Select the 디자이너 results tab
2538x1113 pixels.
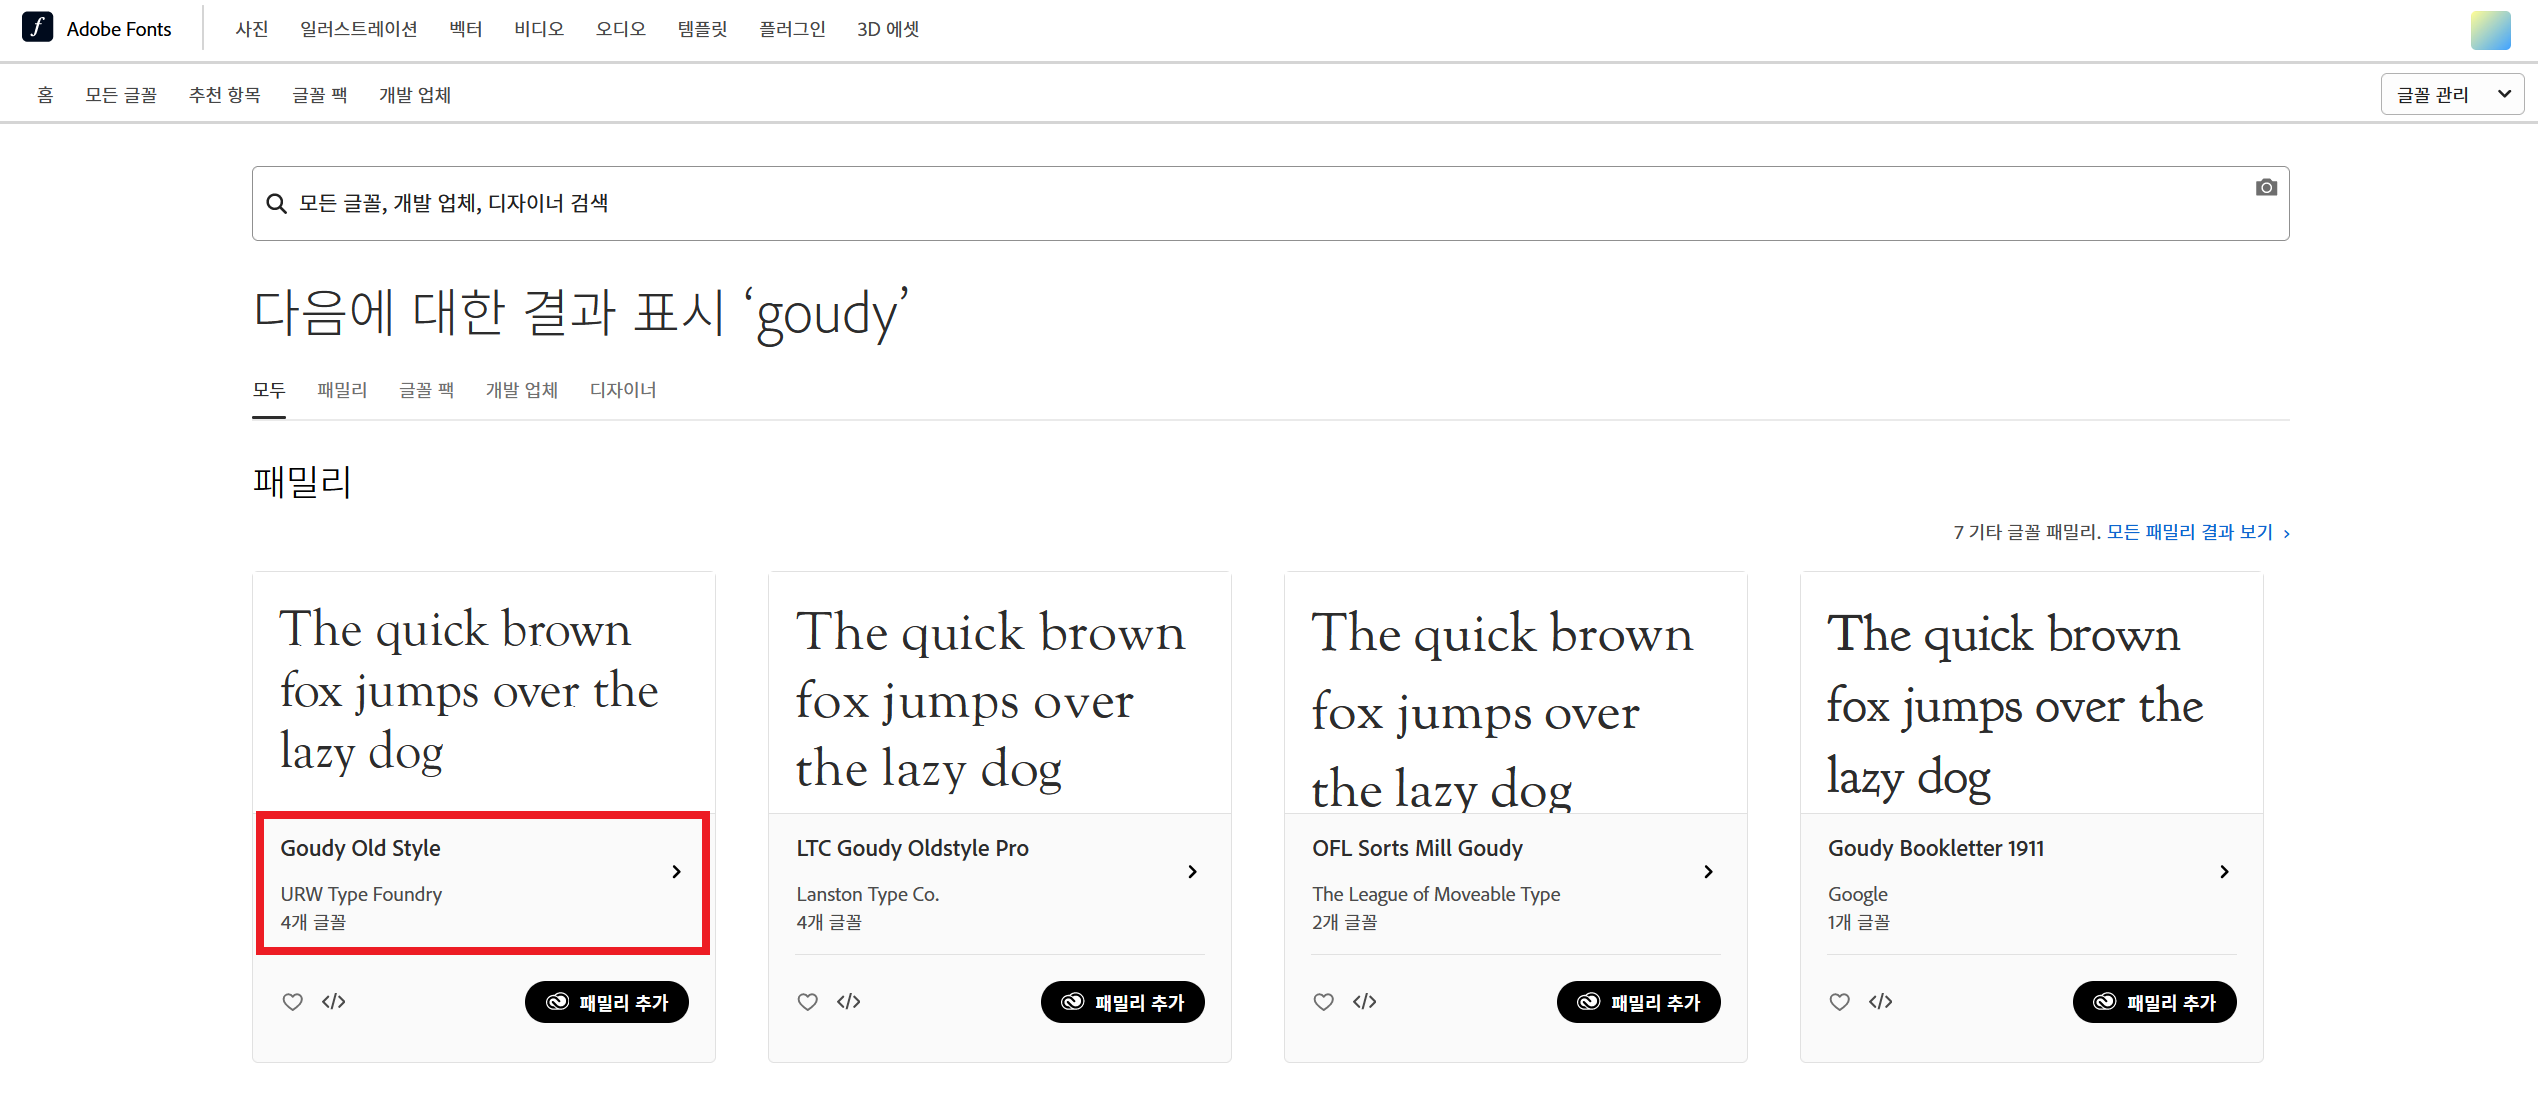(623, 390)
